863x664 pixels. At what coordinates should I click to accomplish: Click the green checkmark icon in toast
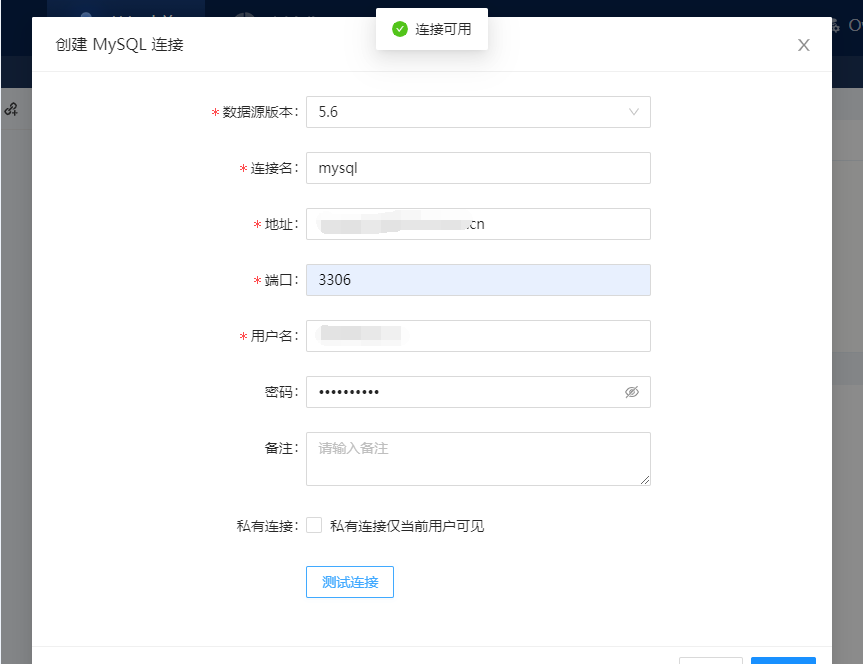[400, 29]
